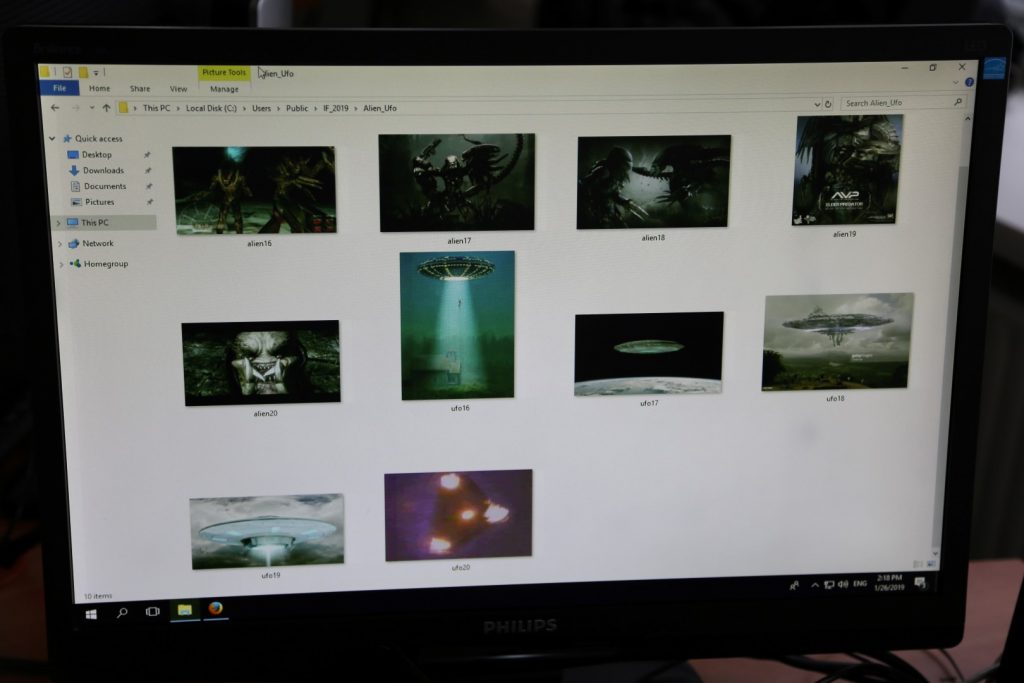Select the ufo19 flying saucer thumbnail
Viewport: 1024px width, 683px height.
pyautogui.click(x=267, y=532)
